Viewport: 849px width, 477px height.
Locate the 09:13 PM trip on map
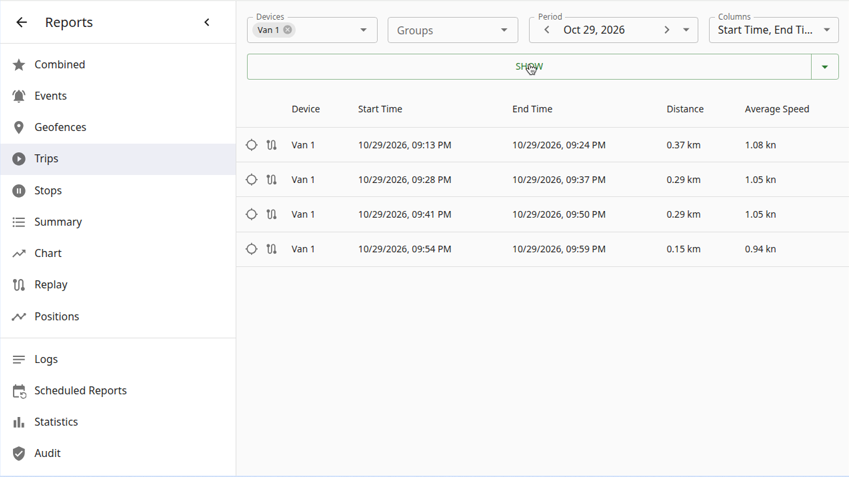(x=252, y=145)
